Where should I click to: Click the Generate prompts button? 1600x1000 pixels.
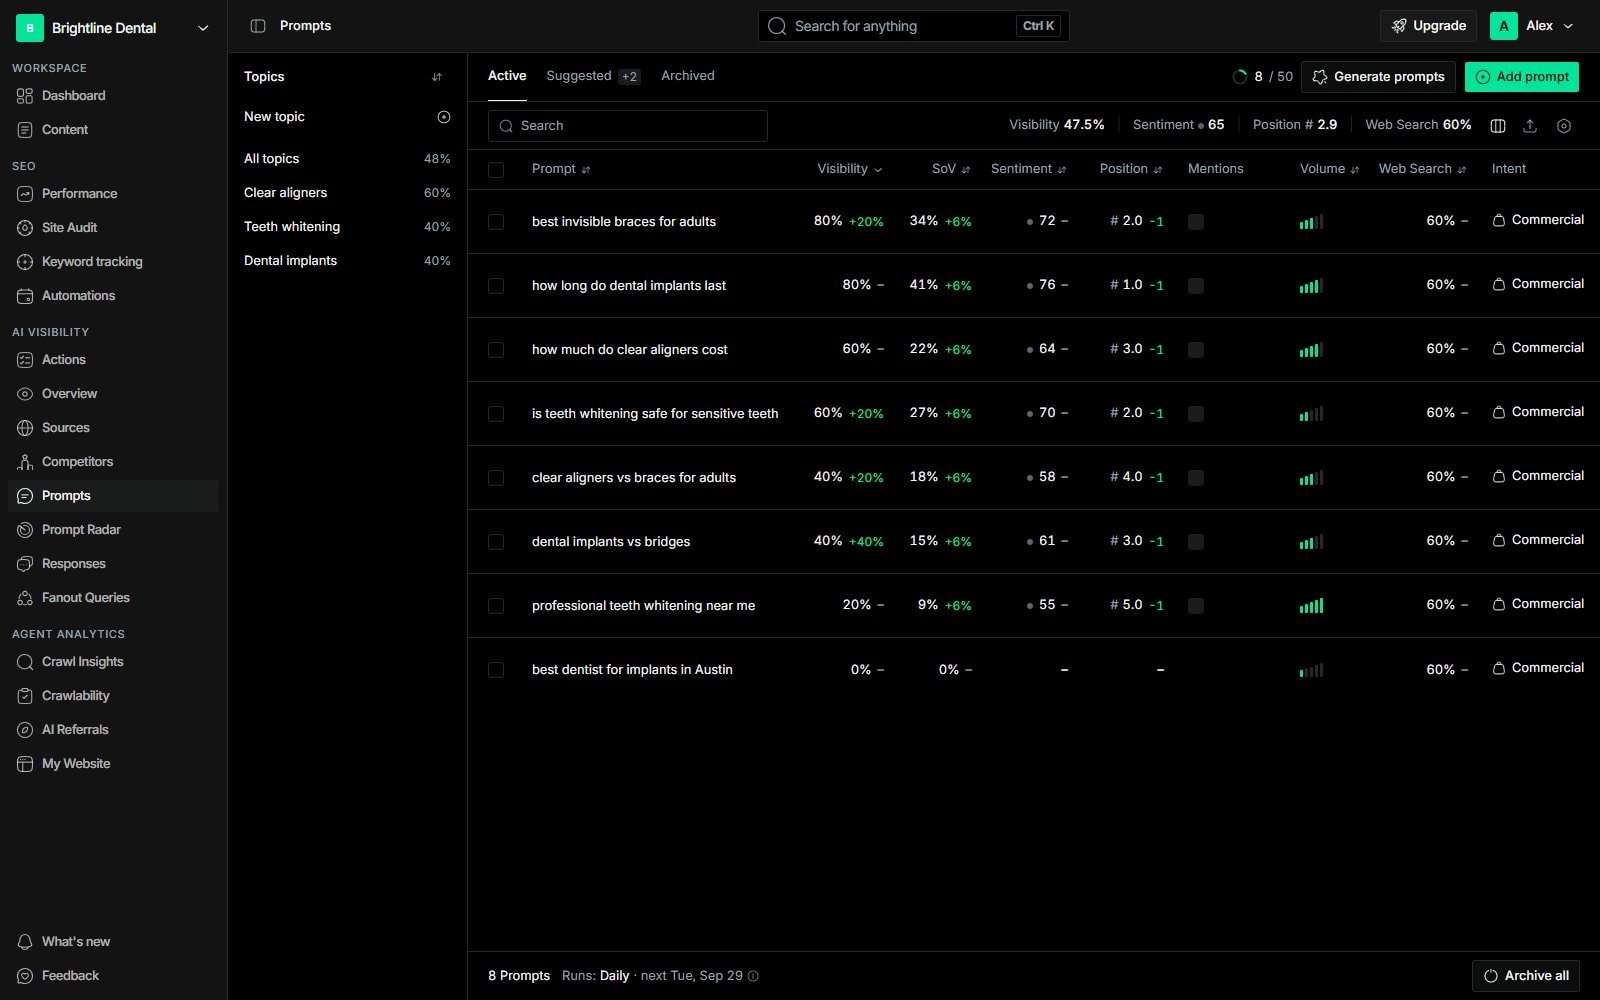1379,77
